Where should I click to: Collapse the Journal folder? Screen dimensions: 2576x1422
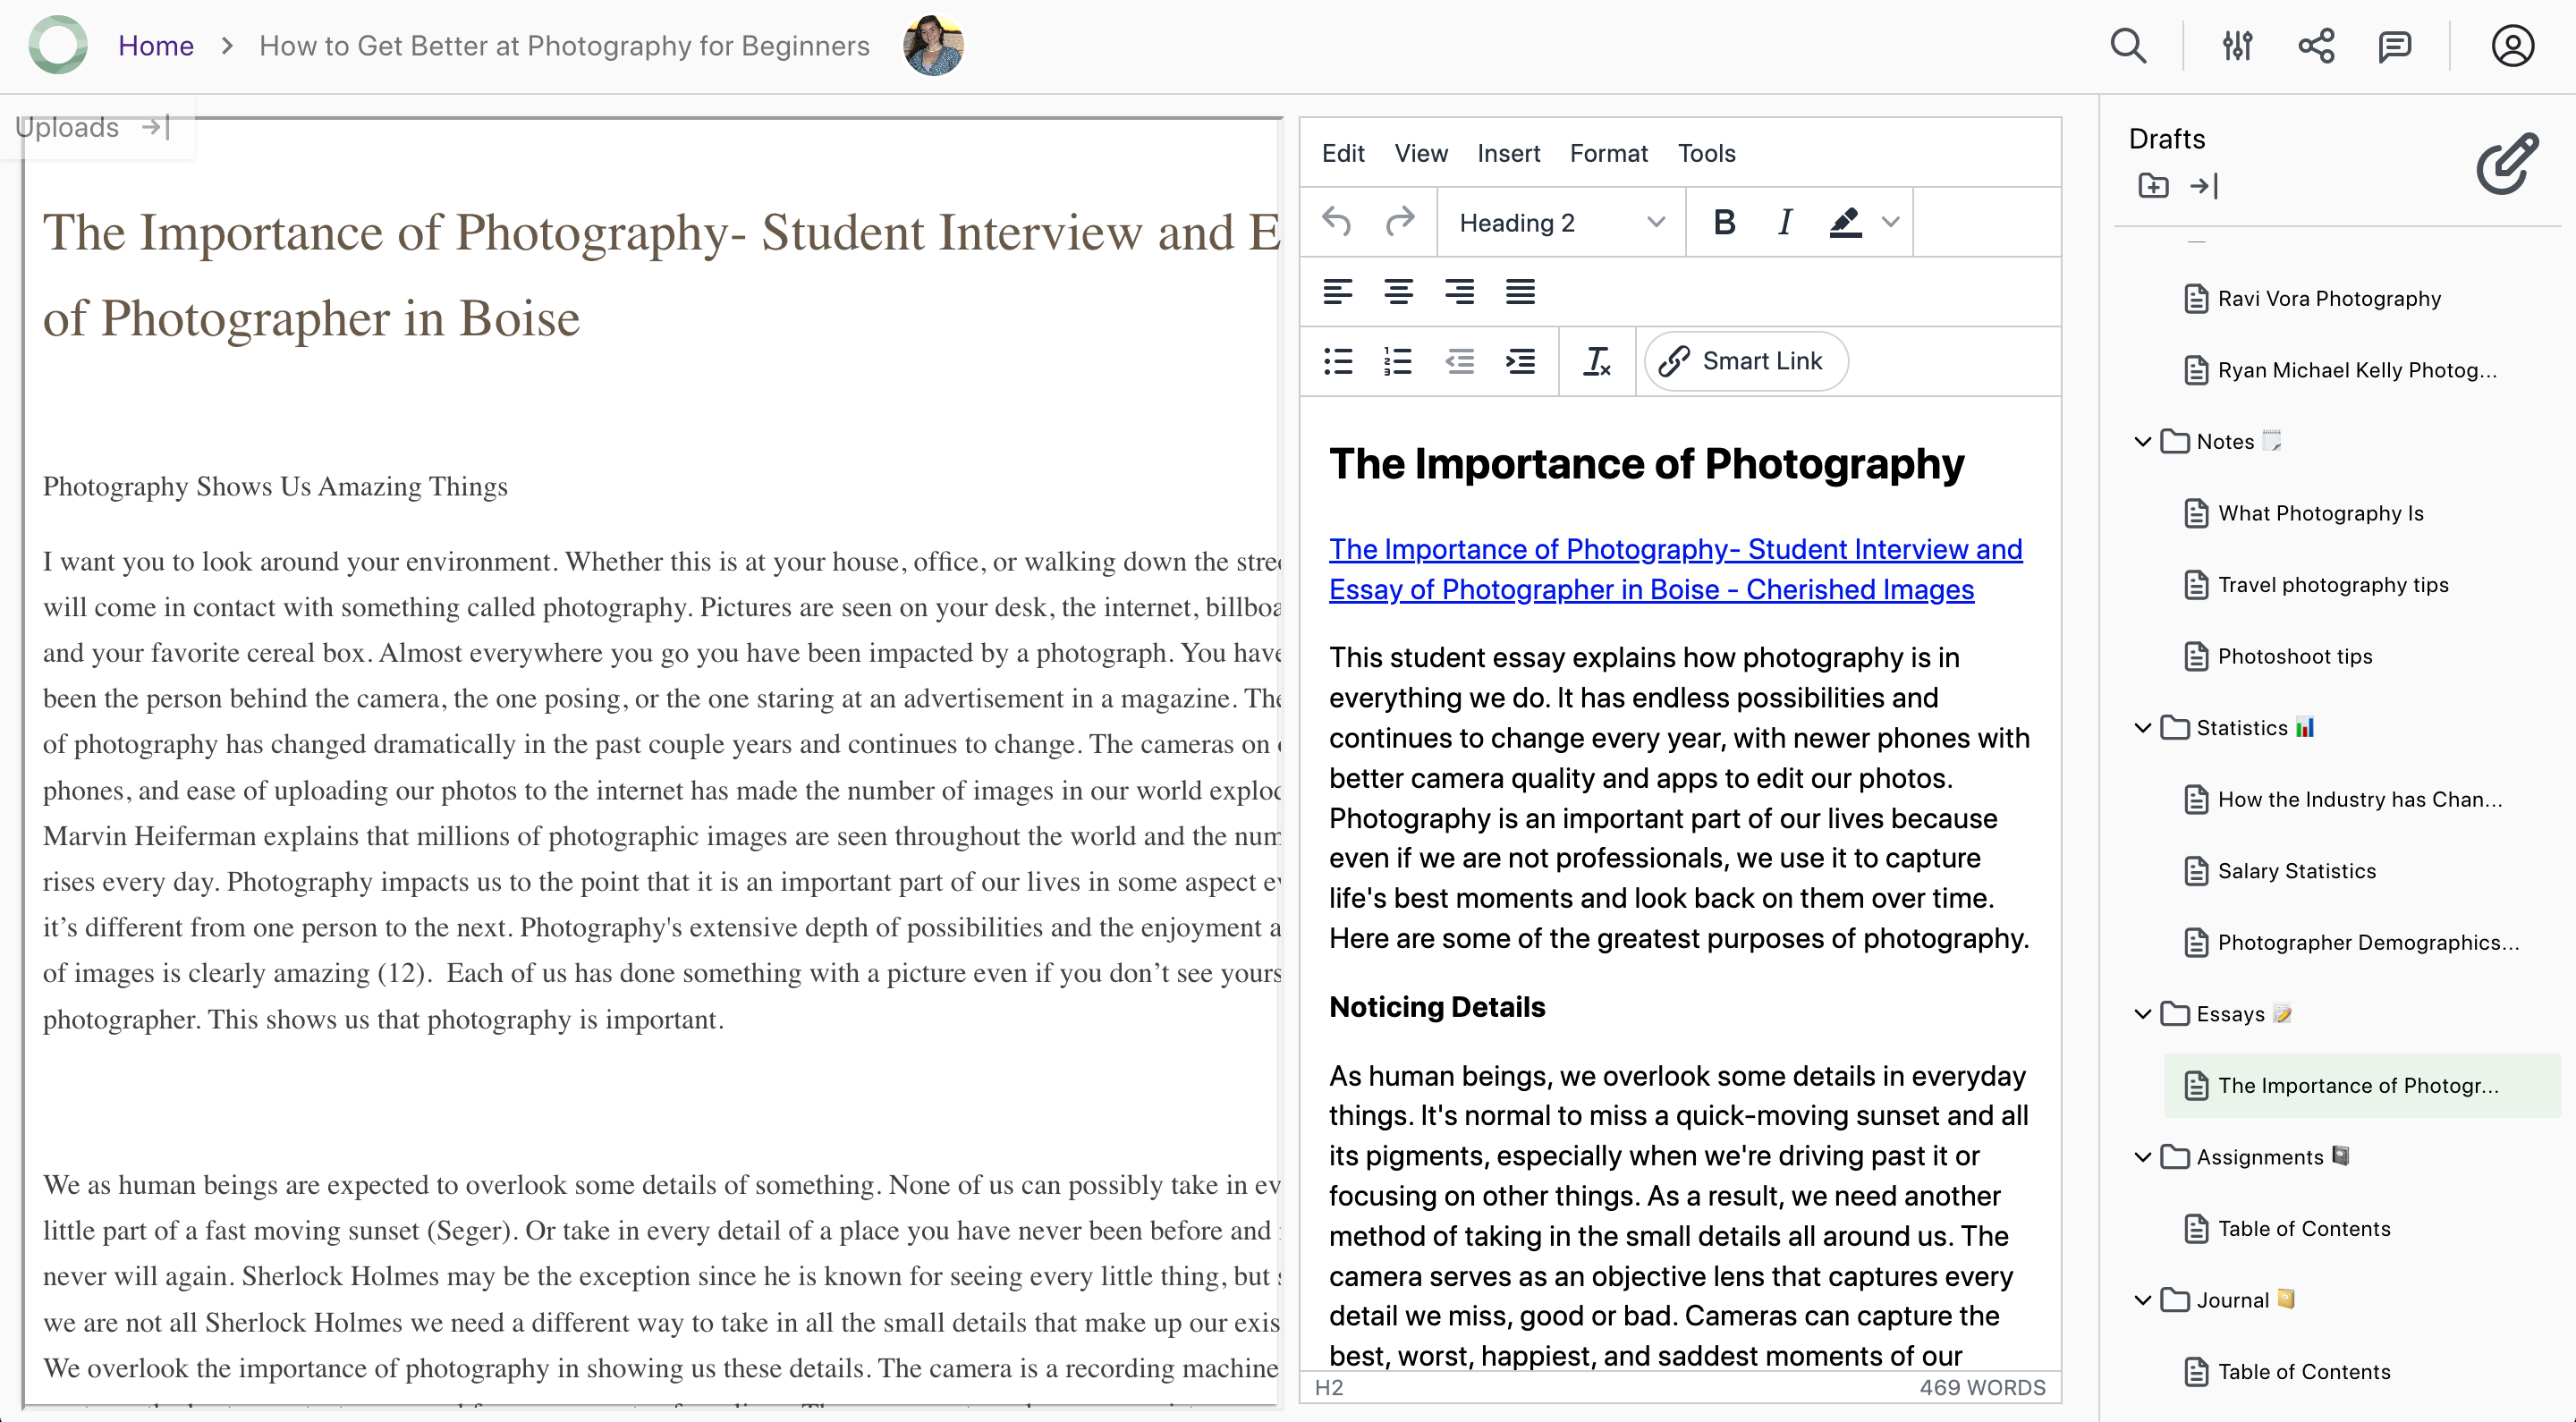(x=2142, y=1299)
